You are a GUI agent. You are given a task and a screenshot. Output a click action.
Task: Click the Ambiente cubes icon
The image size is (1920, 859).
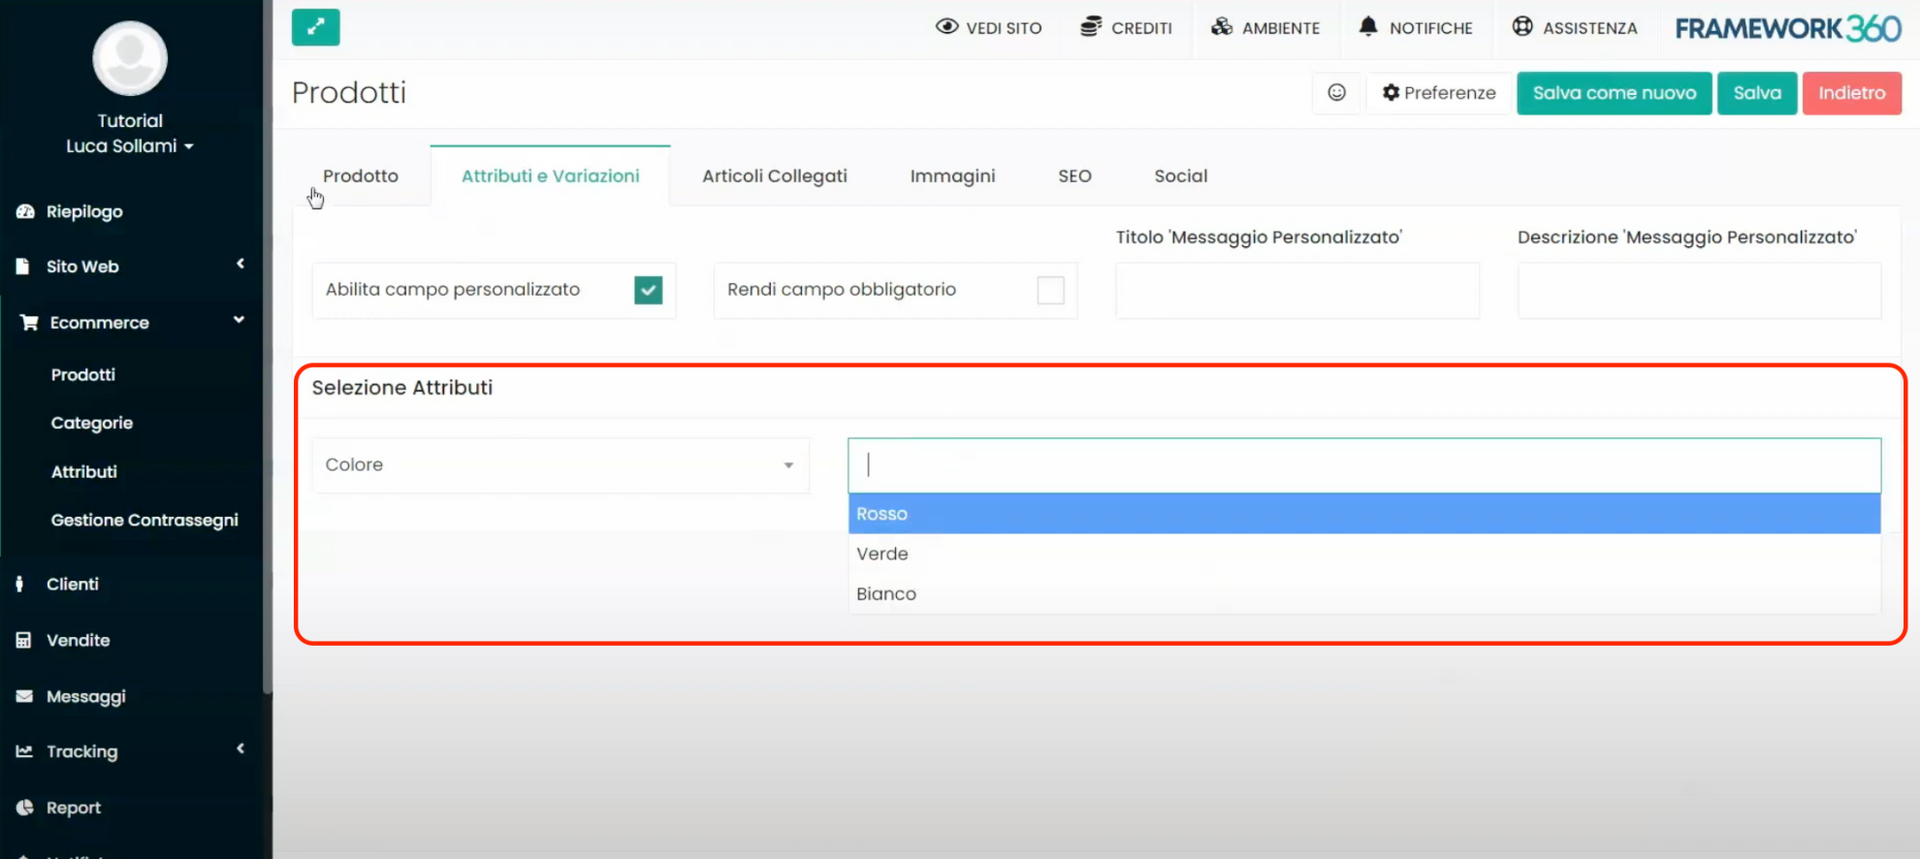[1221, 27]
